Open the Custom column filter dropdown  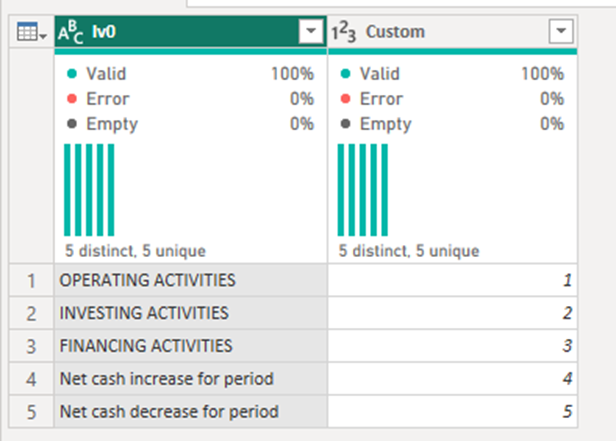tap(560, 33)
